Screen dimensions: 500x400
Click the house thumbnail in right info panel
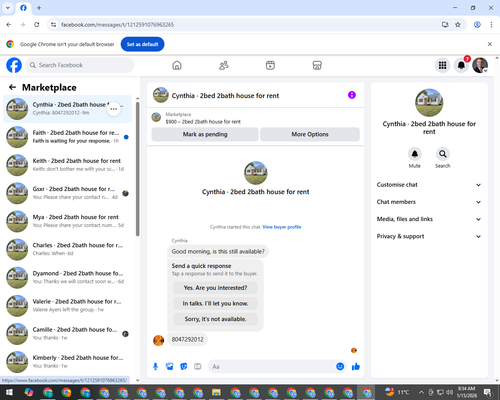click(429, 103)
